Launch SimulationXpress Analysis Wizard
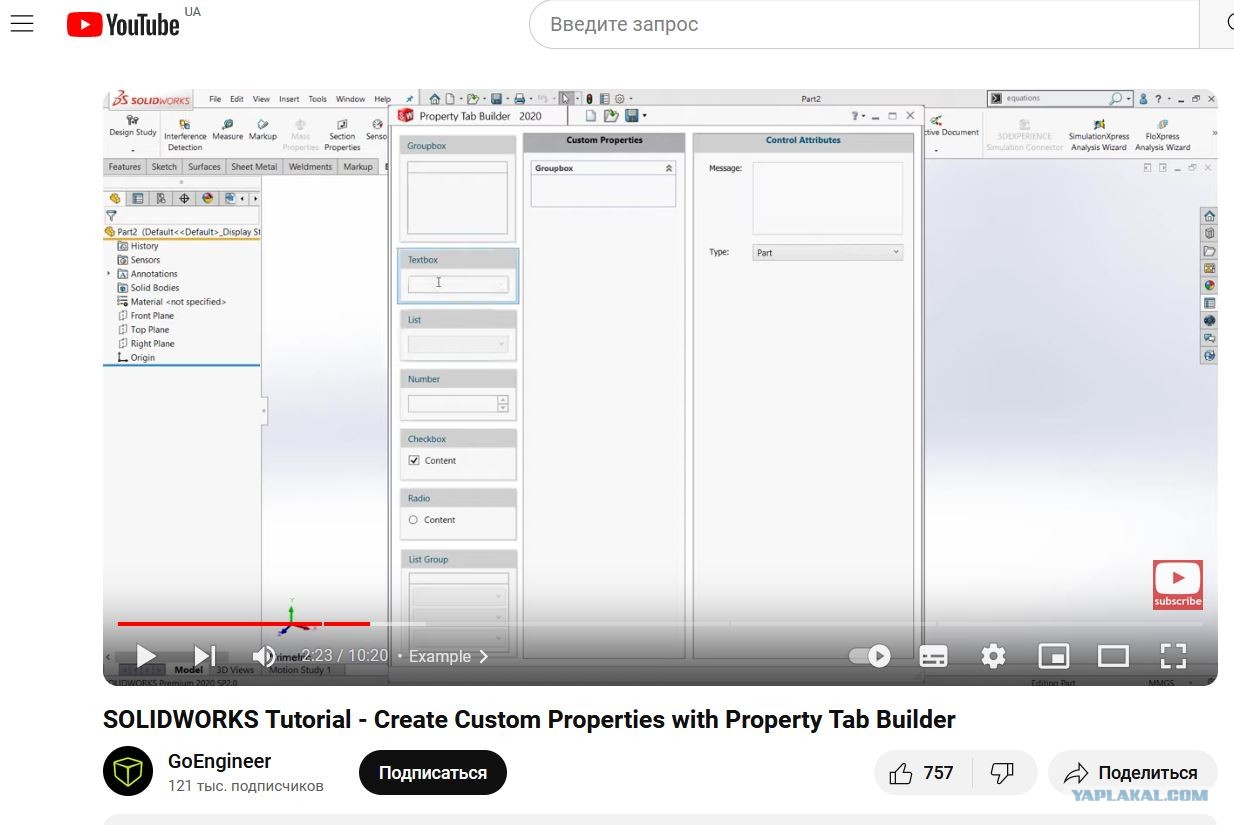 [1099, 134]
